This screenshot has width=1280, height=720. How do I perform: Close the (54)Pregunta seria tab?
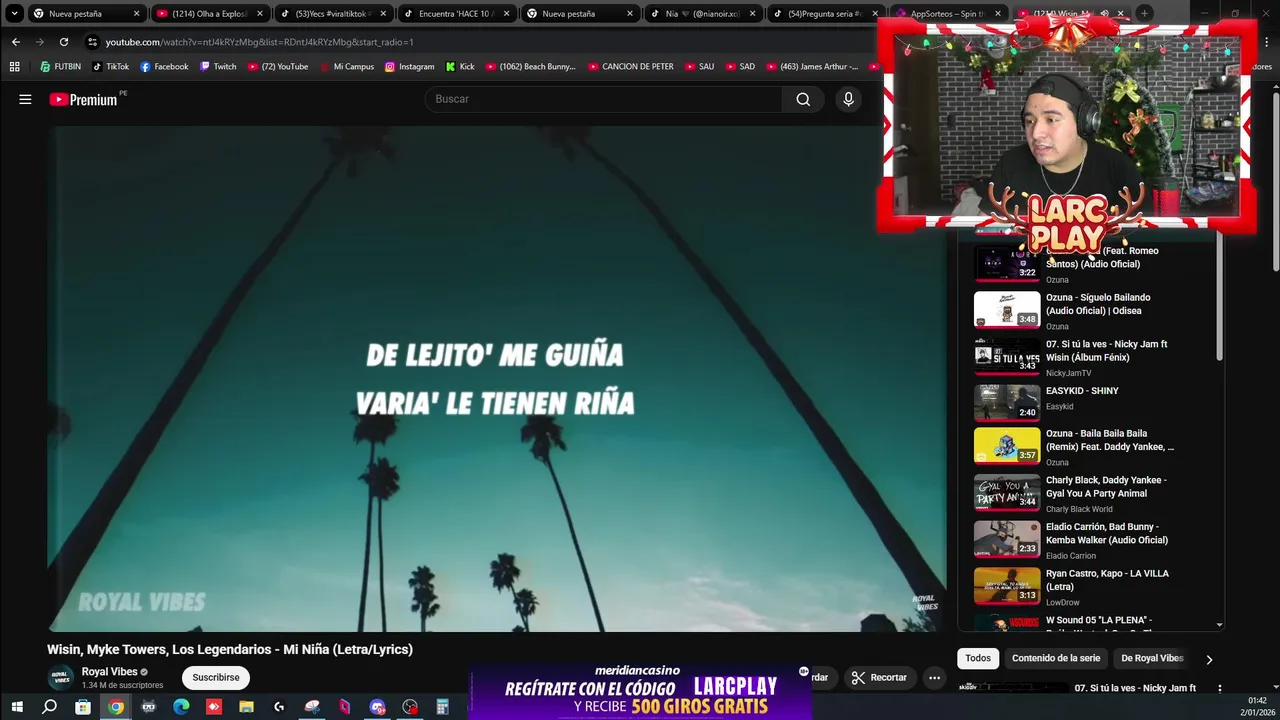click(x=874, y=14)
